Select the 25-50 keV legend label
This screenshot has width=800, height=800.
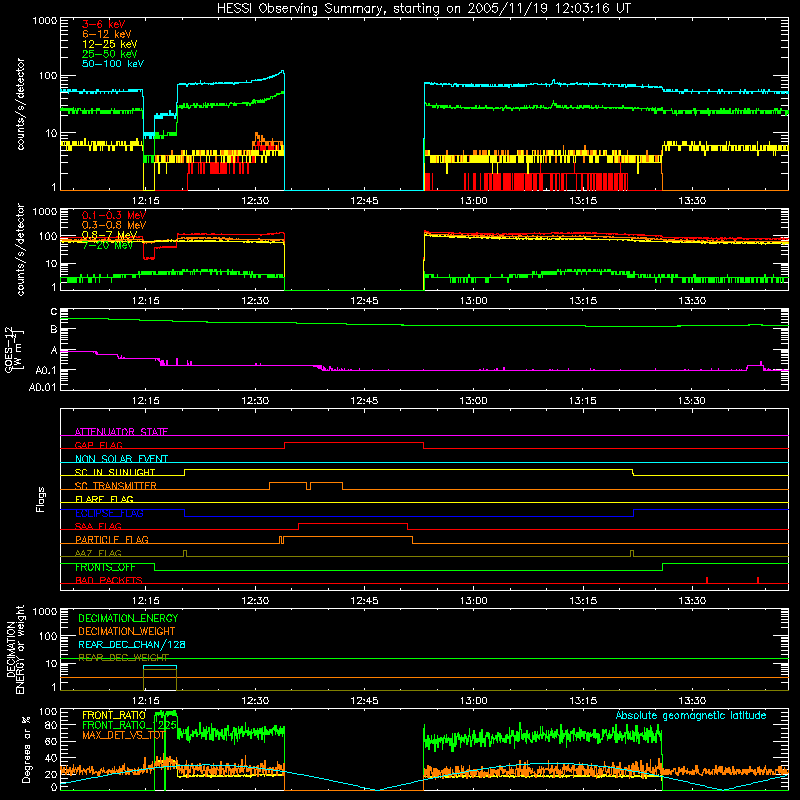[x=110, y=54]
